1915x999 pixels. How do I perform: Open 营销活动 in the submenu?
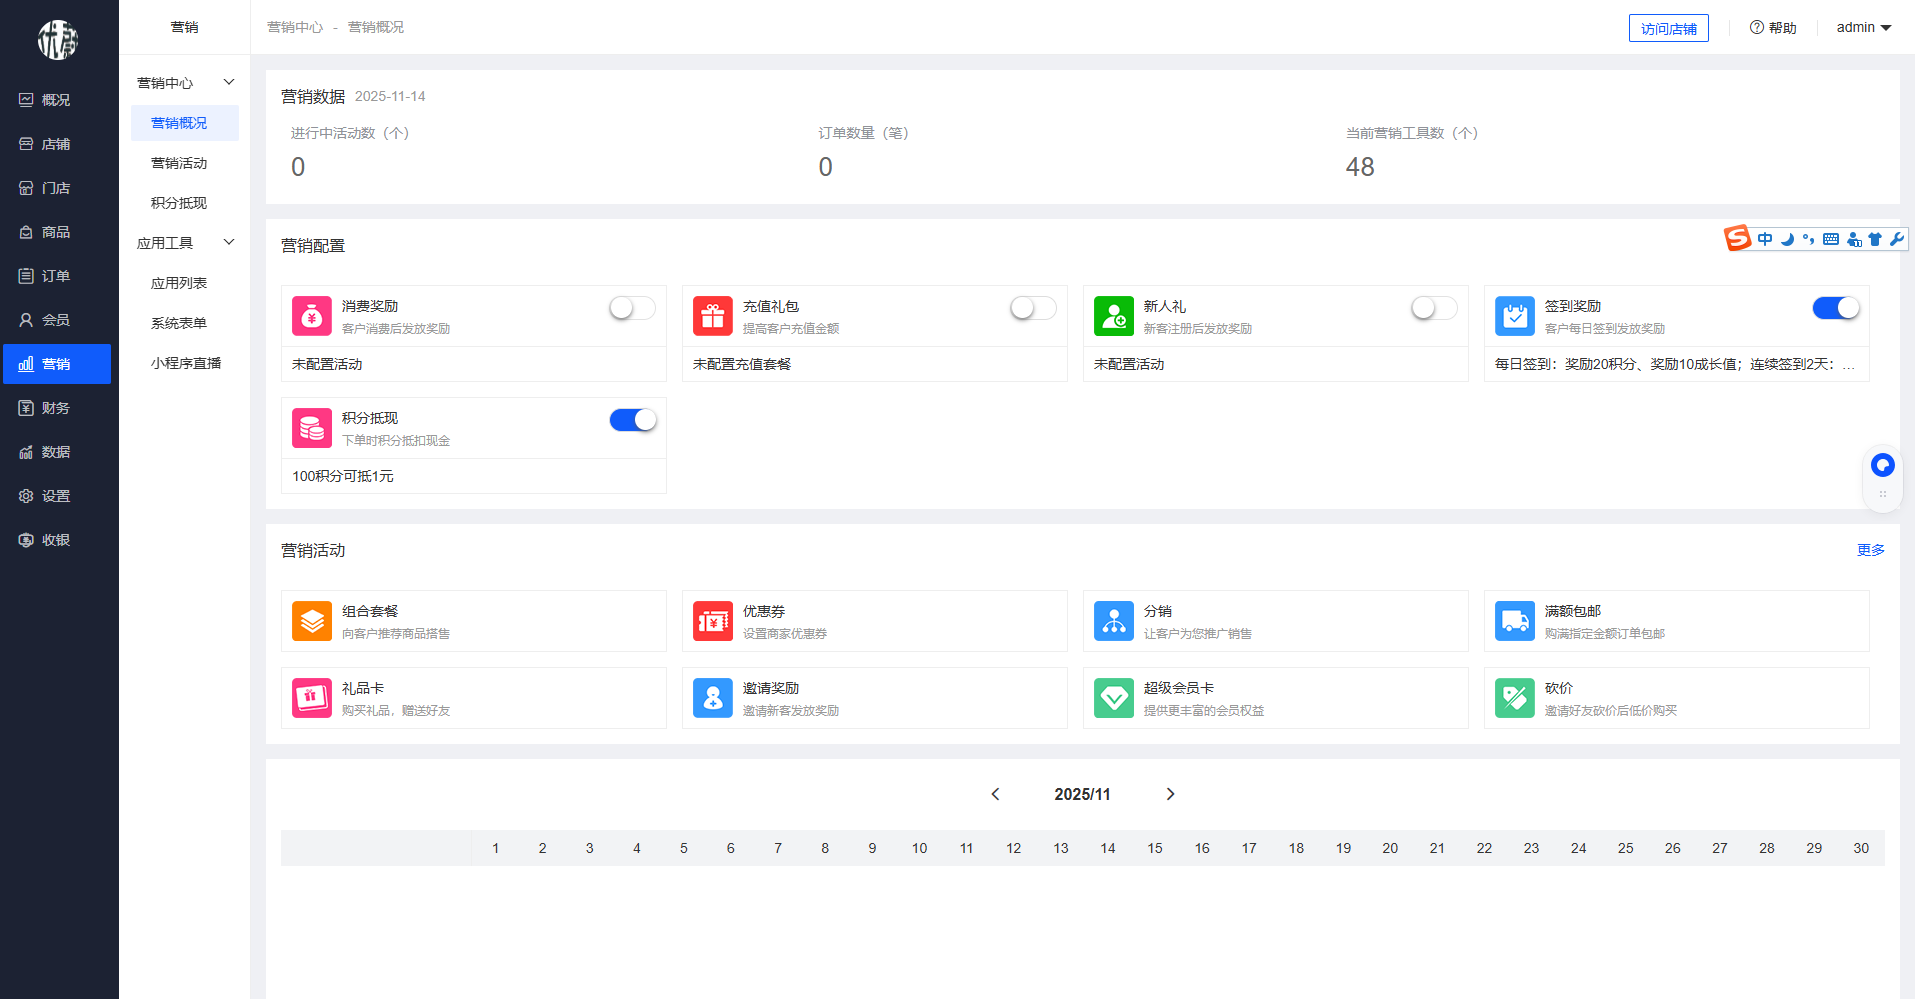(179, 163)
